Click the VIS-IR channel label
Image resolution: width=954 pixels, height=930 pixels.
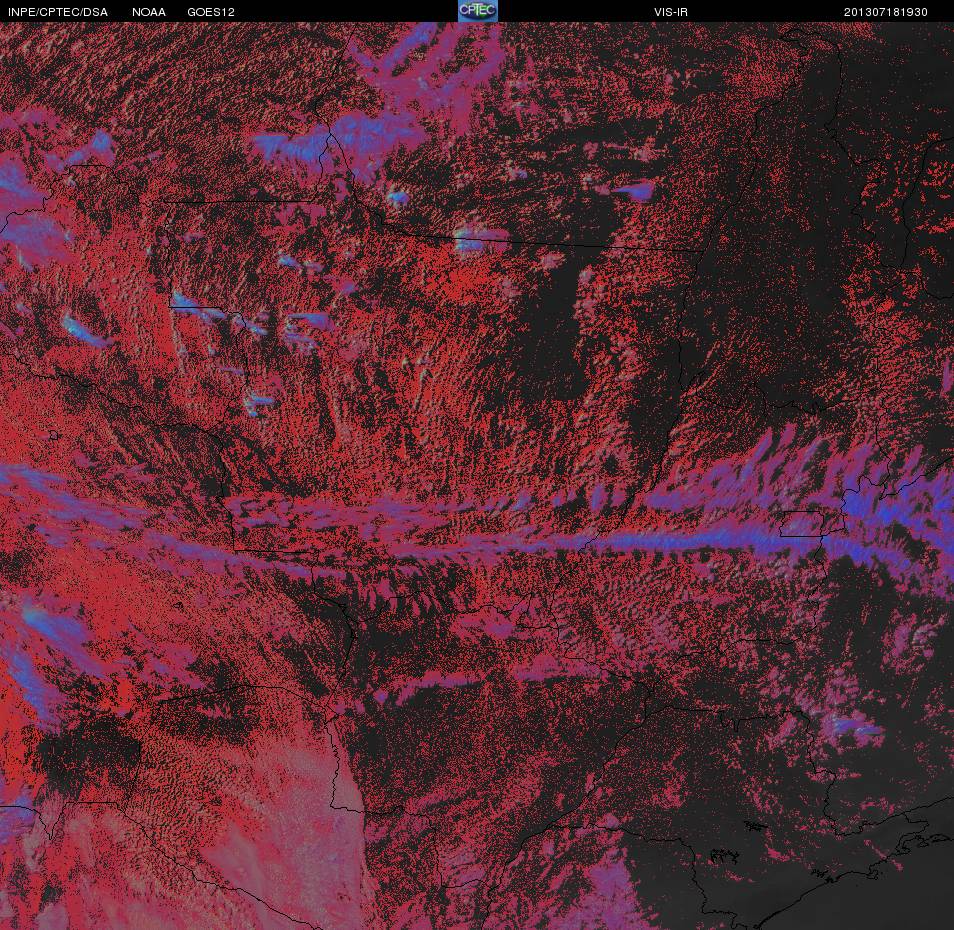point(670,12)
